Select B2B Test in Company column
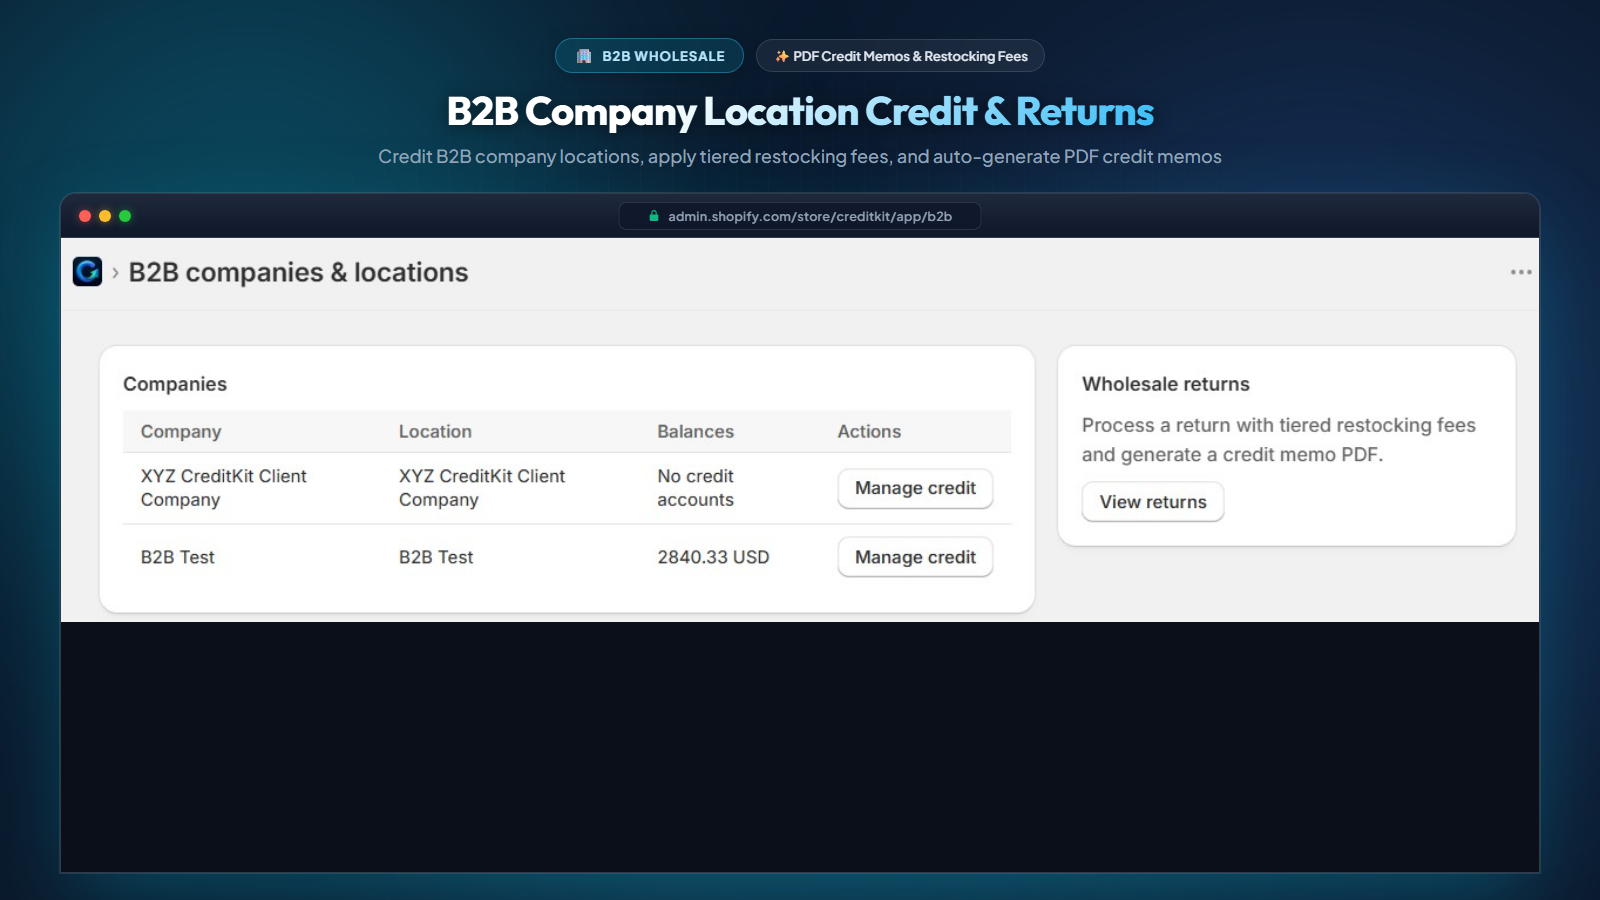This screenshot has width=1600, height=900. tap(177, 557)
